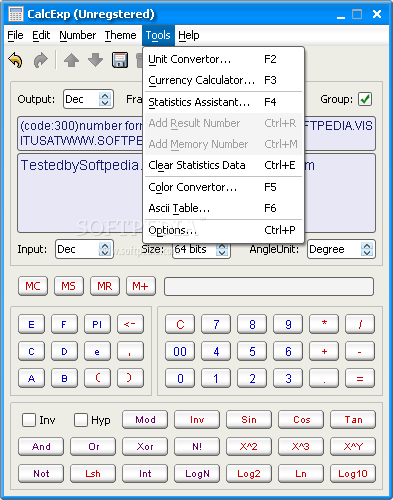Viewport: 393px width, 500px height.
Task: Click the X^Y power button
Action: 353,446
